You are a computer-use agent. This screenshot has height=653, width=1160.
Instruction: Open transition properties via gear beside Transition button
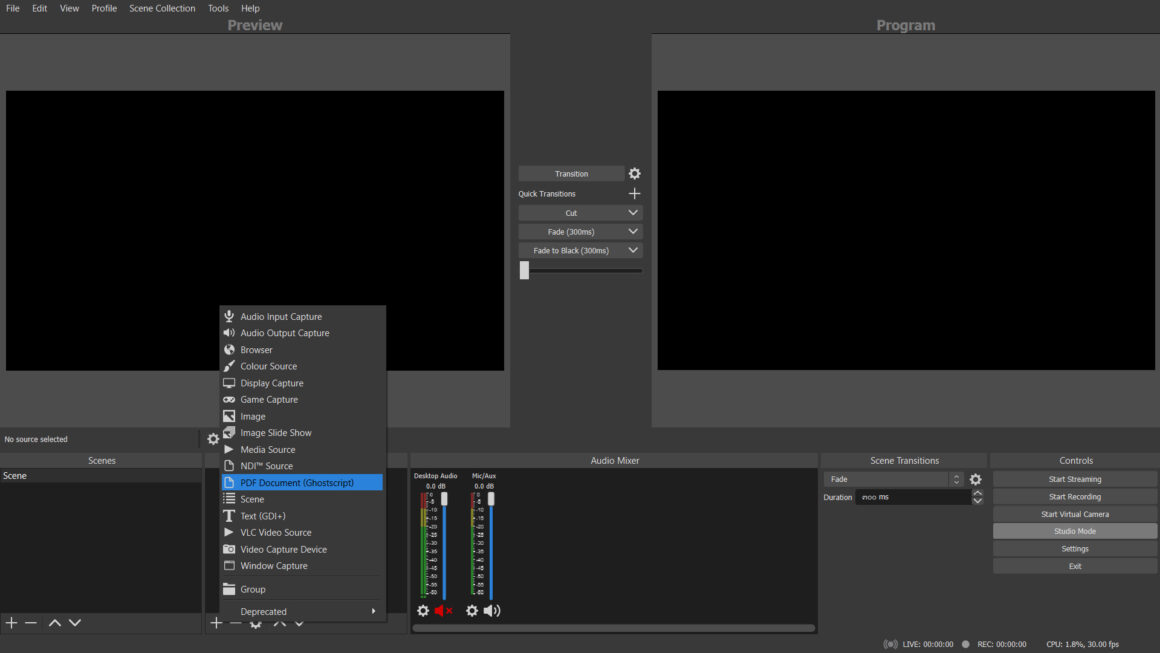(x=634, y=172)
